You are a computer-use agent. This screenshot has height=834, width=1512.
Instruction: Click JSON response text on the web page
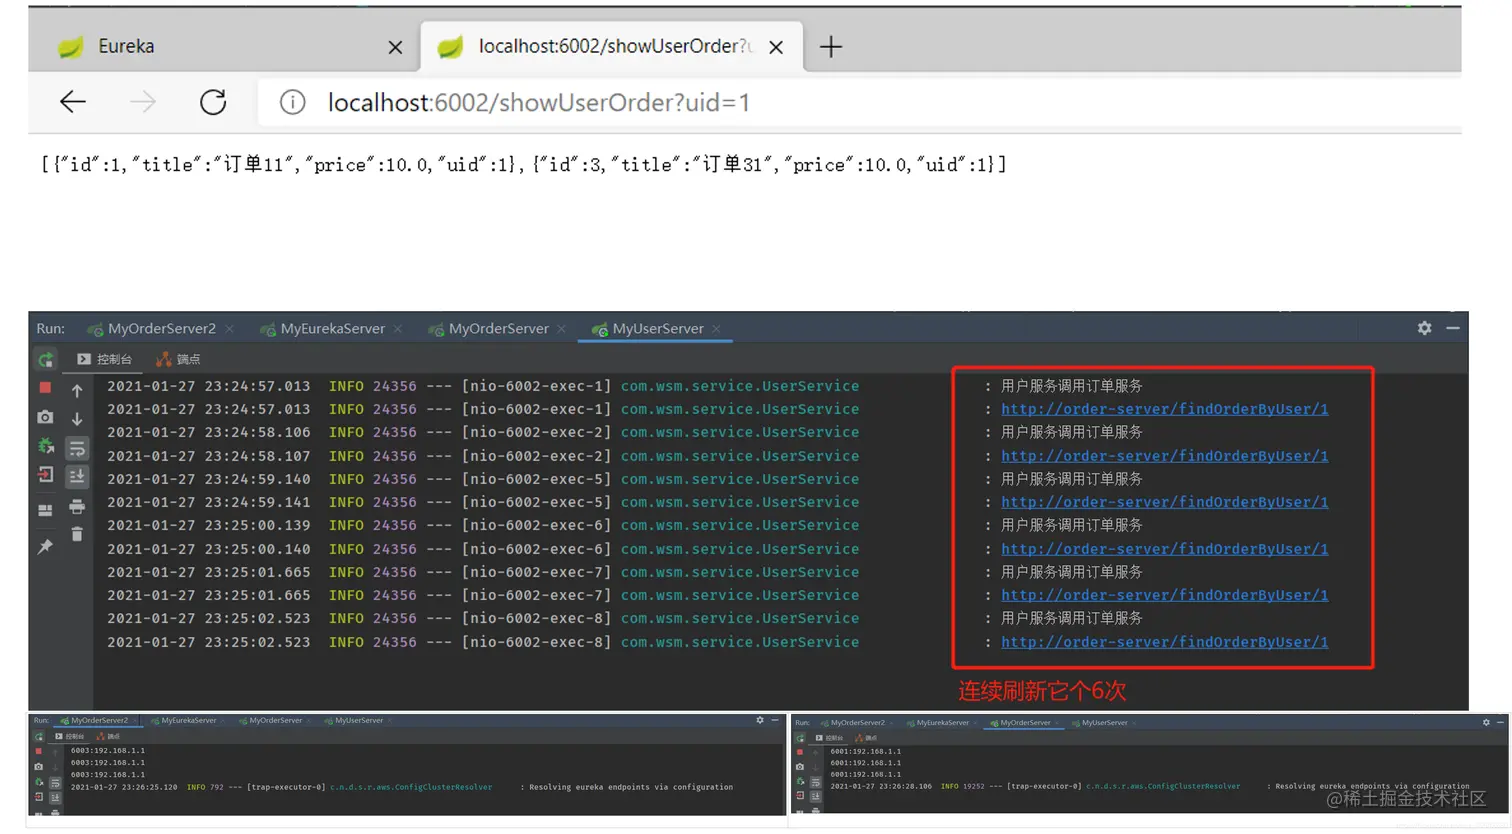[523, 164]
